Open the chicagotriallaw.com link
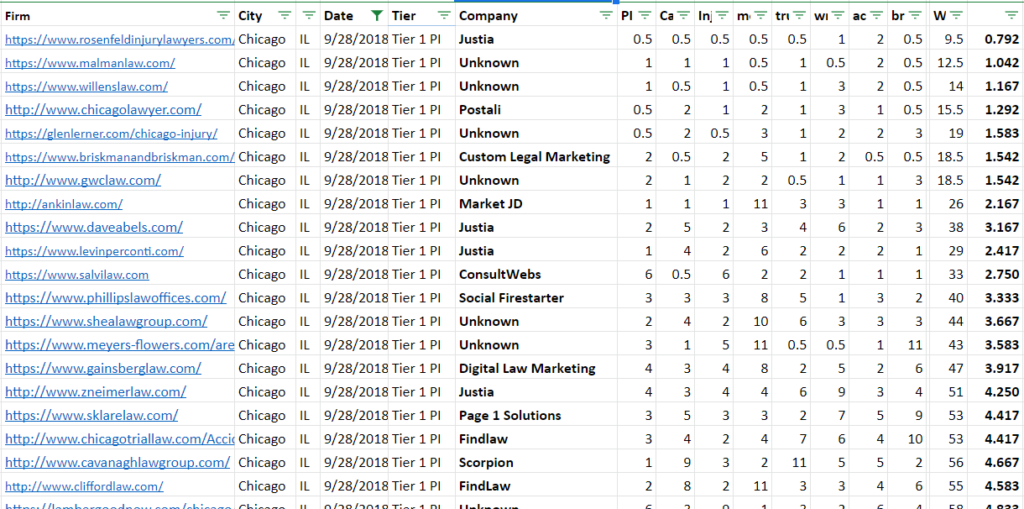 (120, 439)
